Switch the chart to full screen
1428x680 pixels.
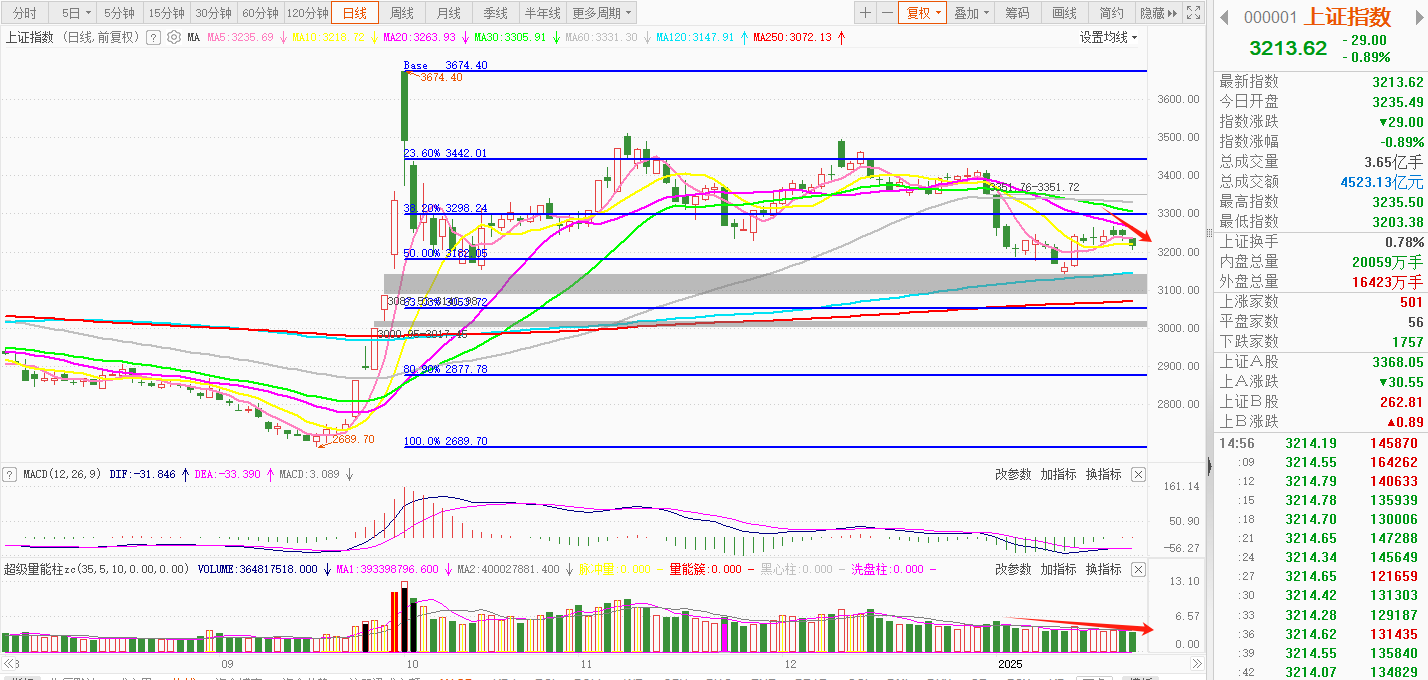(1192, 13)
